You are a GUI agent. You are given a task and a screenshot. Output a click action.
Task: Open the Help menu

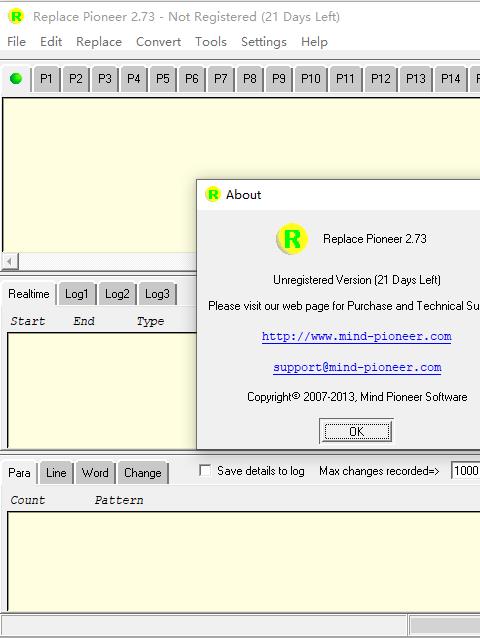click(314, 42)
